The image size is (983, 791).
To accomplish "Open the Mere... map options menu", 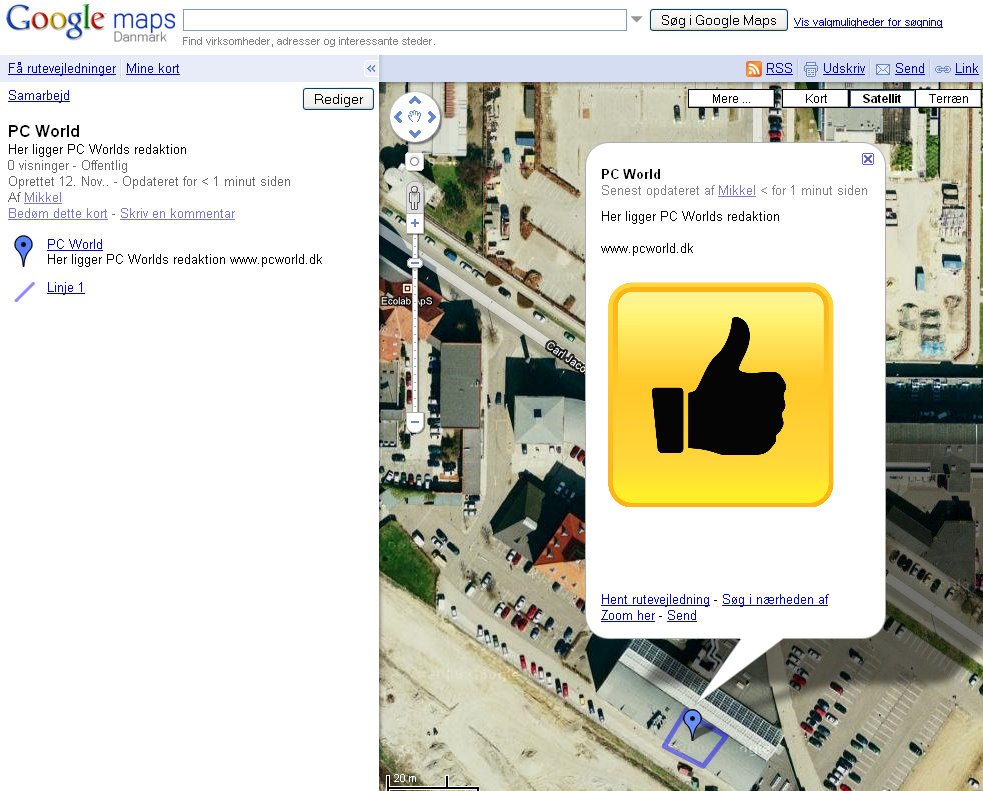I will pyautogui.click(x=730, y=98).
